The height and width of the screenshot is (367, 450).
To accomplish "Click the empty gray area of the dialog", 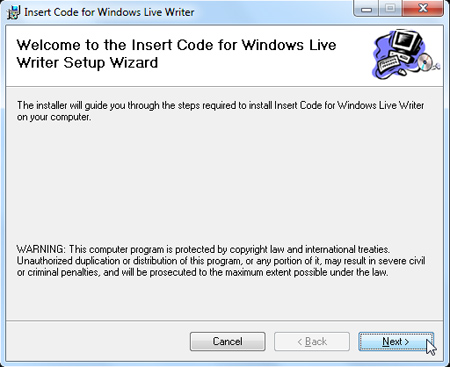I will [x=225, y=183].
